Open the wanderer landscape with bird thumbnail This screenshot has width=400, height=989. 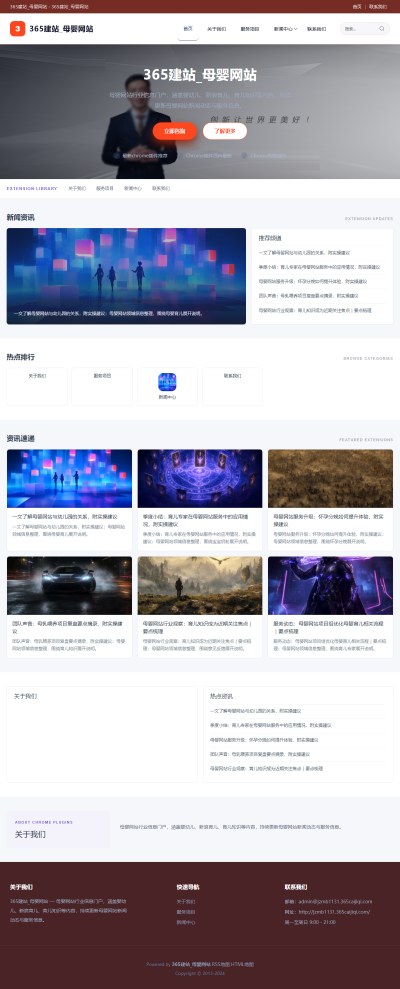click(200, 585)
